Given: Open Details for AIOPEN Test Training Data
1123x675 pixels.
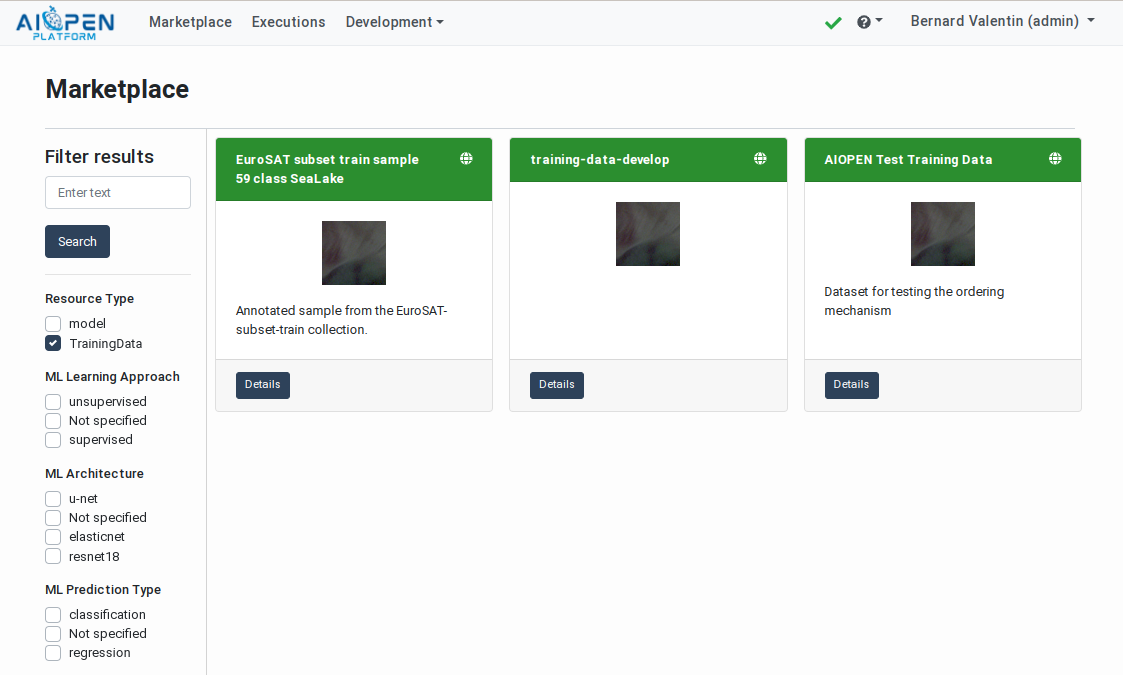Looking at the screenshot, I should 851,385.
